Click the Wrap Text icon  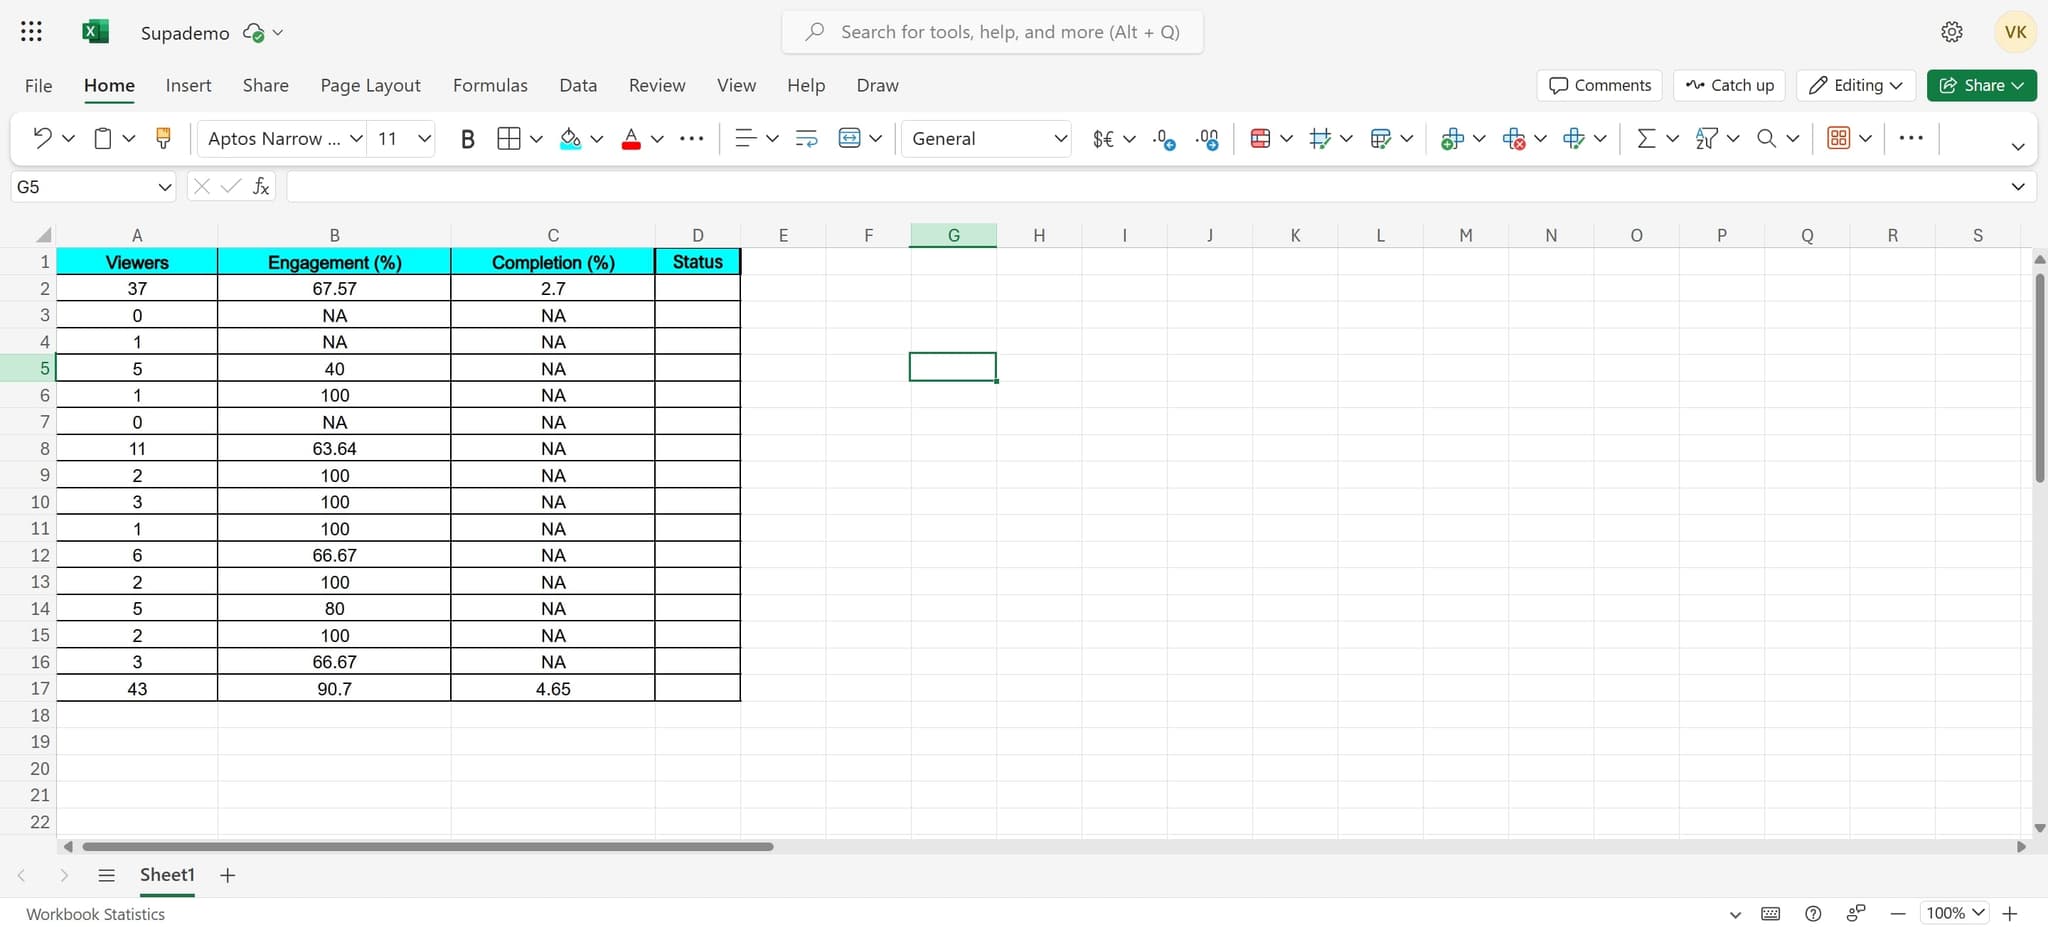tap(806, 139)
